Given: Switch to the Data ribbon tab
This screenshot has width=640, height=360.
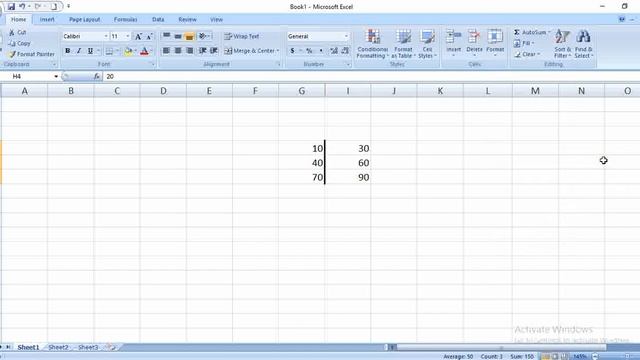Looking at the screenshot, I should pyautogui.click(x=158, y=19).
